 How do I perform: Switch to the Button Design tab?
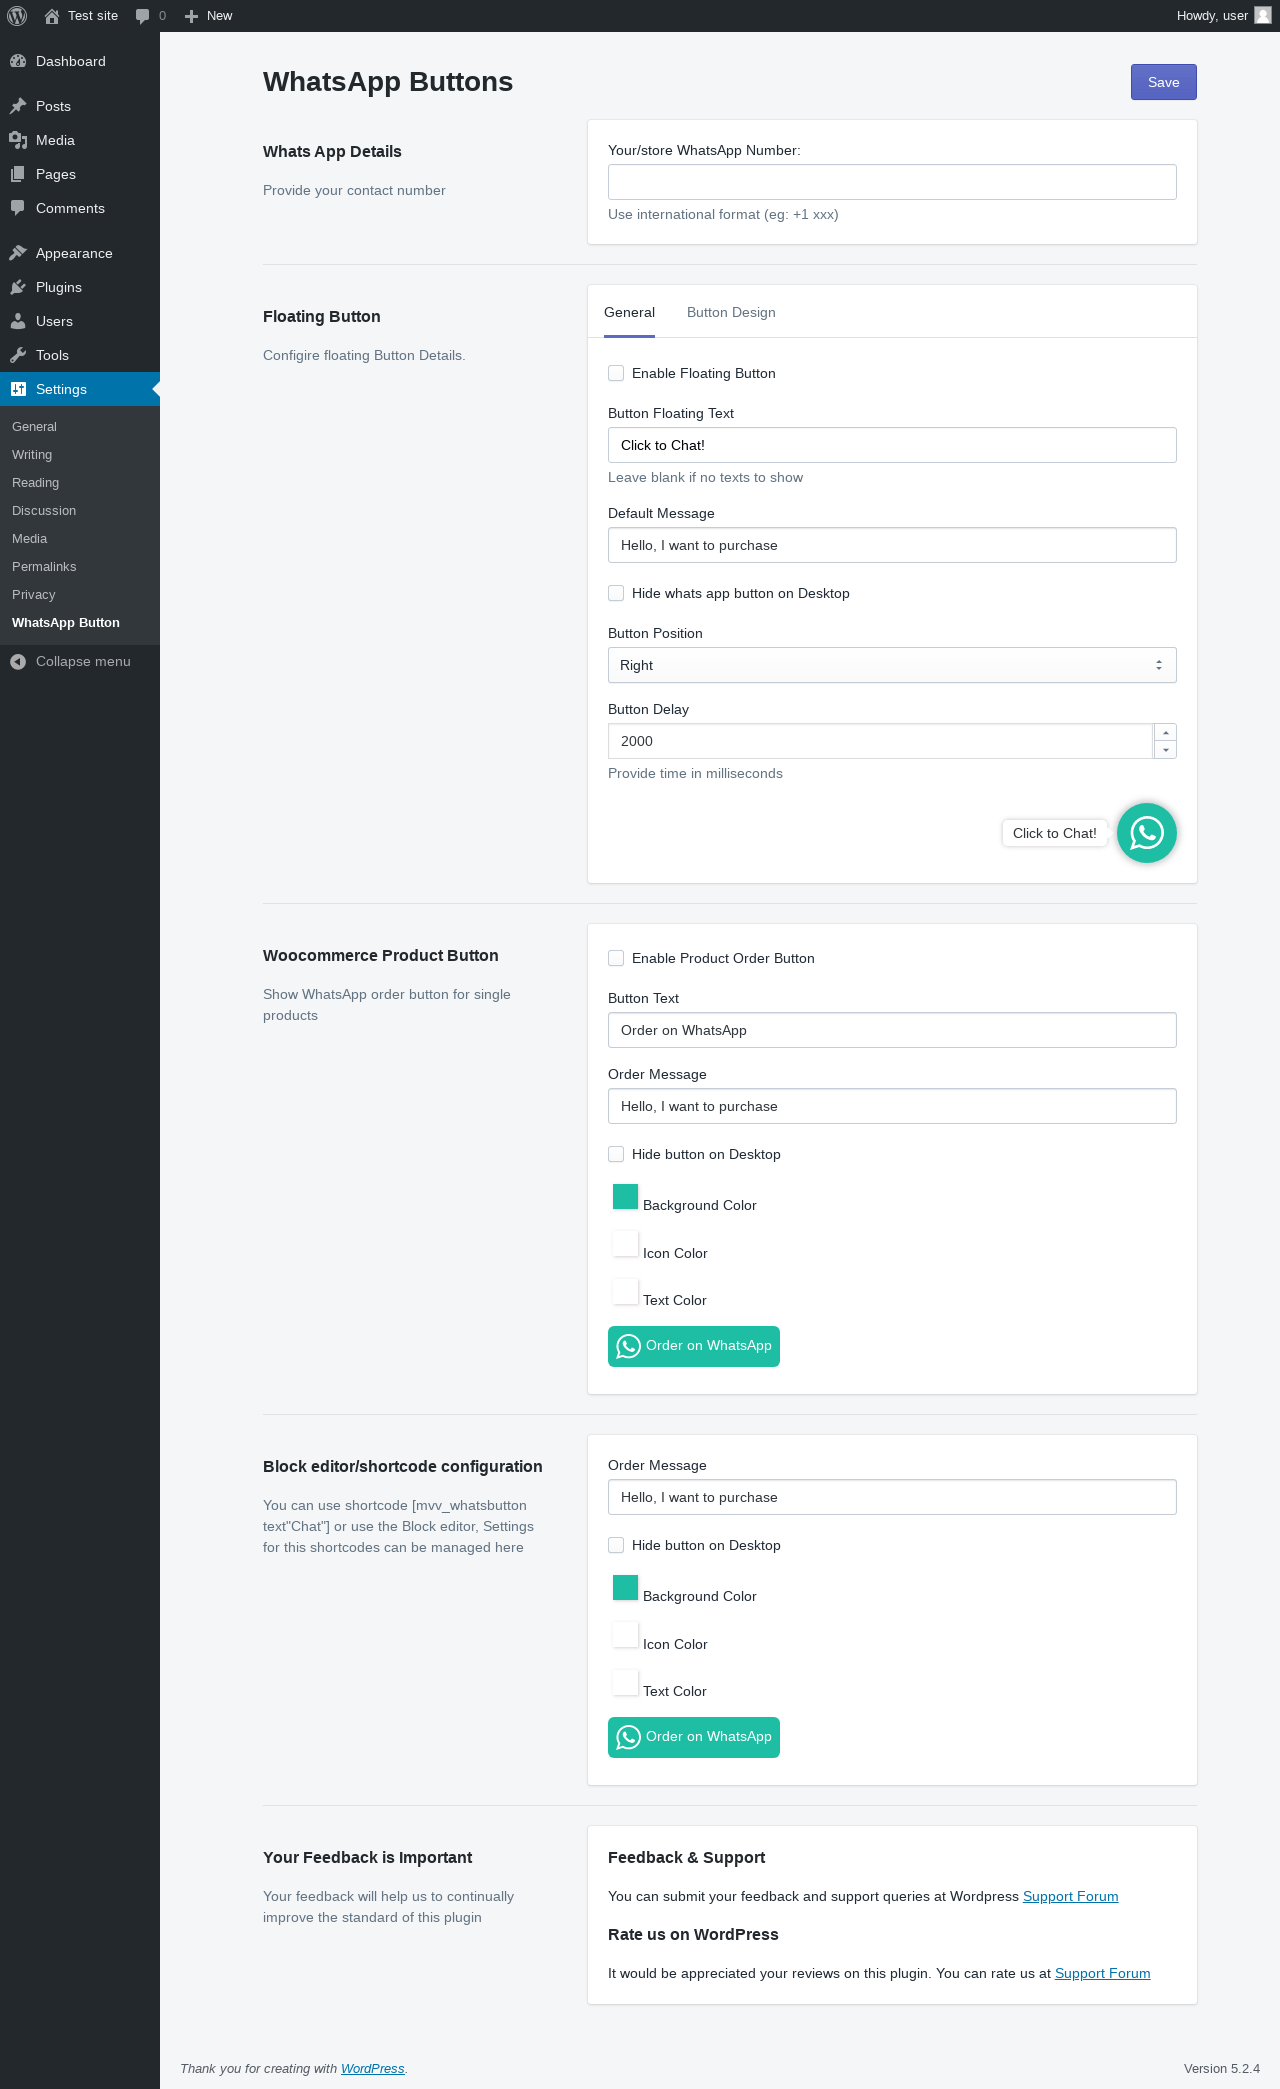[x=731, y=312]
